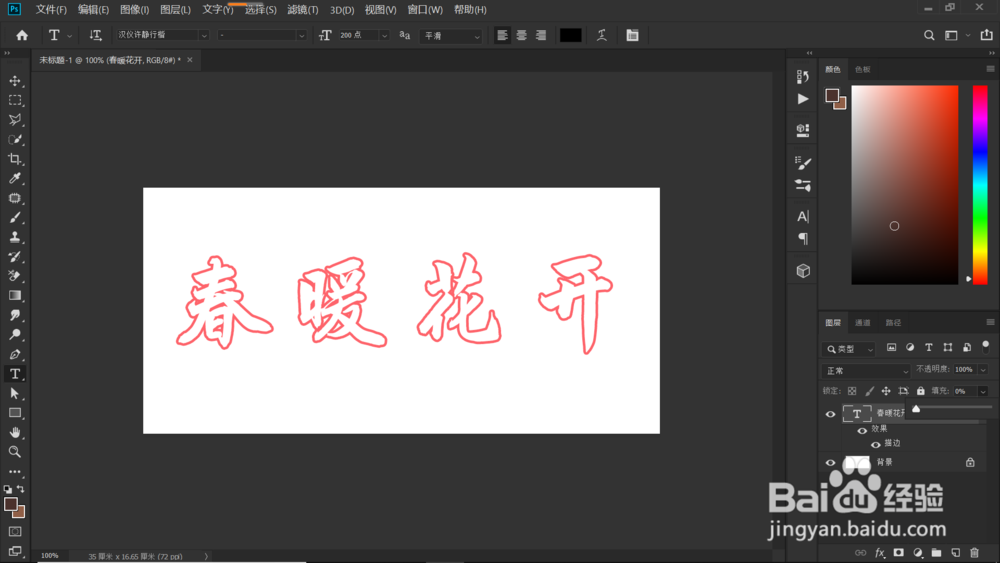Hide the 描边 stroke effect
1000x563 pixels.
[x=876, y=444]
